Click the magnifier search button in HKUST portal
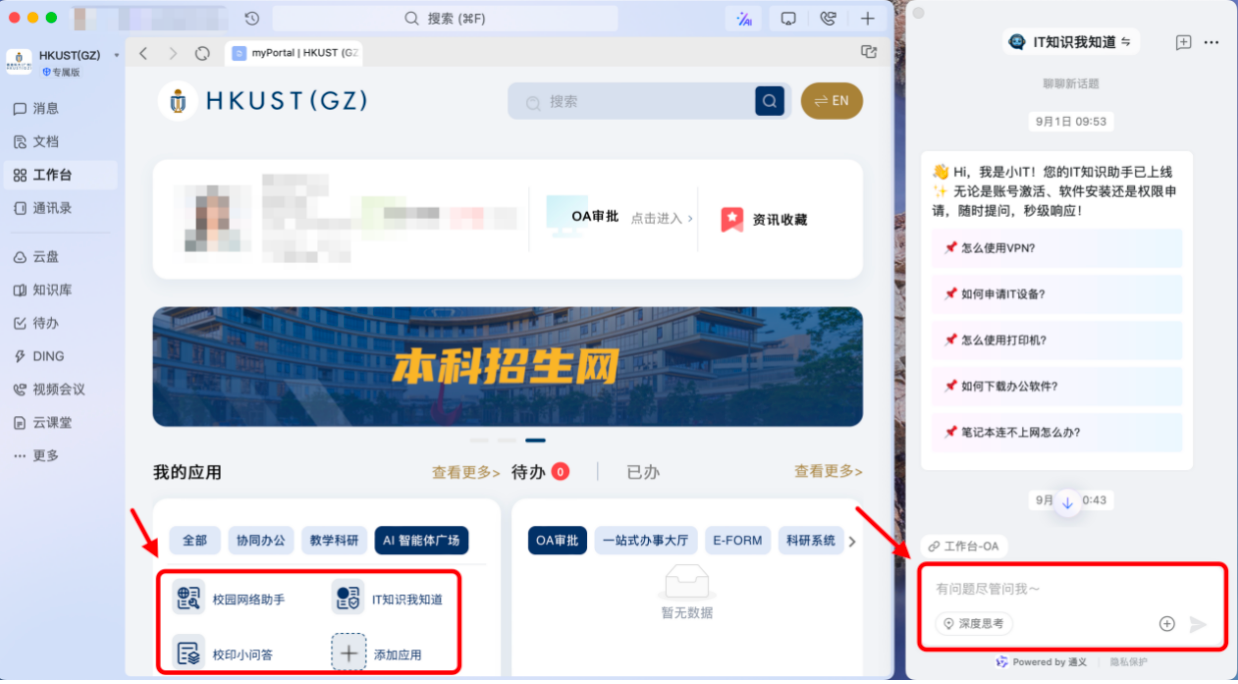 [769, 101]
